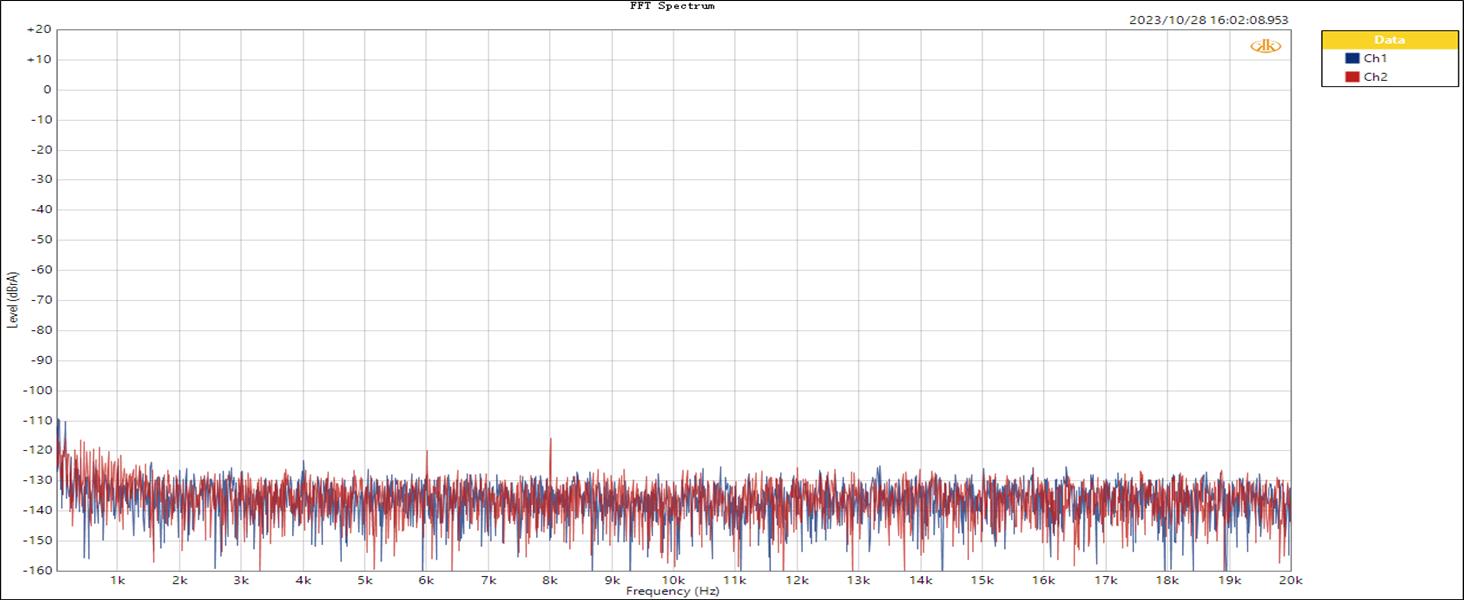Click the red peak at 6k
Image resolution: width=1464 pixels, height=600 pixels.
(x=427, y=452)
